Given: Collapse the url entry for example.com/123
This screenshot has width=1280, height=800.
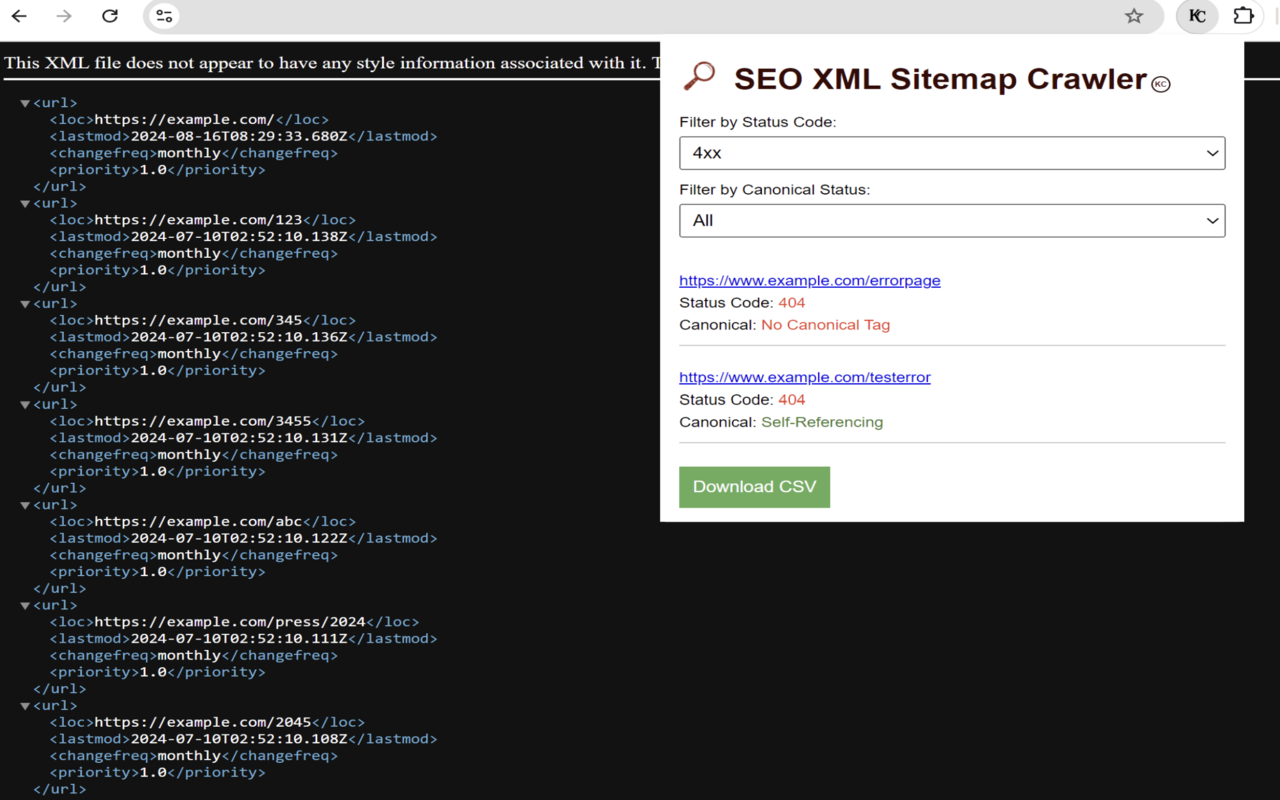Looking at the screenshot, I should [x=25, y=202].
